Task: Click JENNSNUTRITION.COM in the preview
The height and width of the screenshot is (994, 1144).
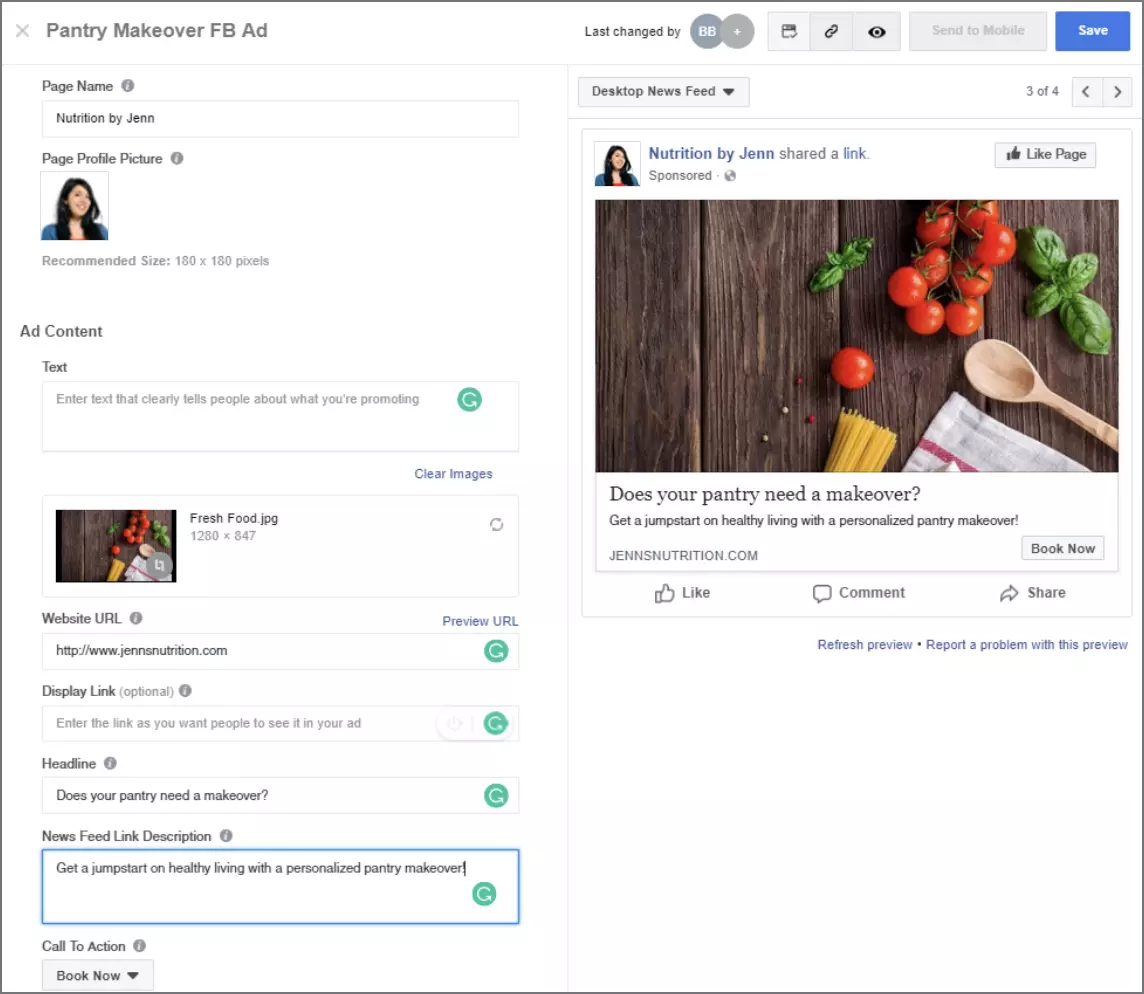Action: [683, 555]
